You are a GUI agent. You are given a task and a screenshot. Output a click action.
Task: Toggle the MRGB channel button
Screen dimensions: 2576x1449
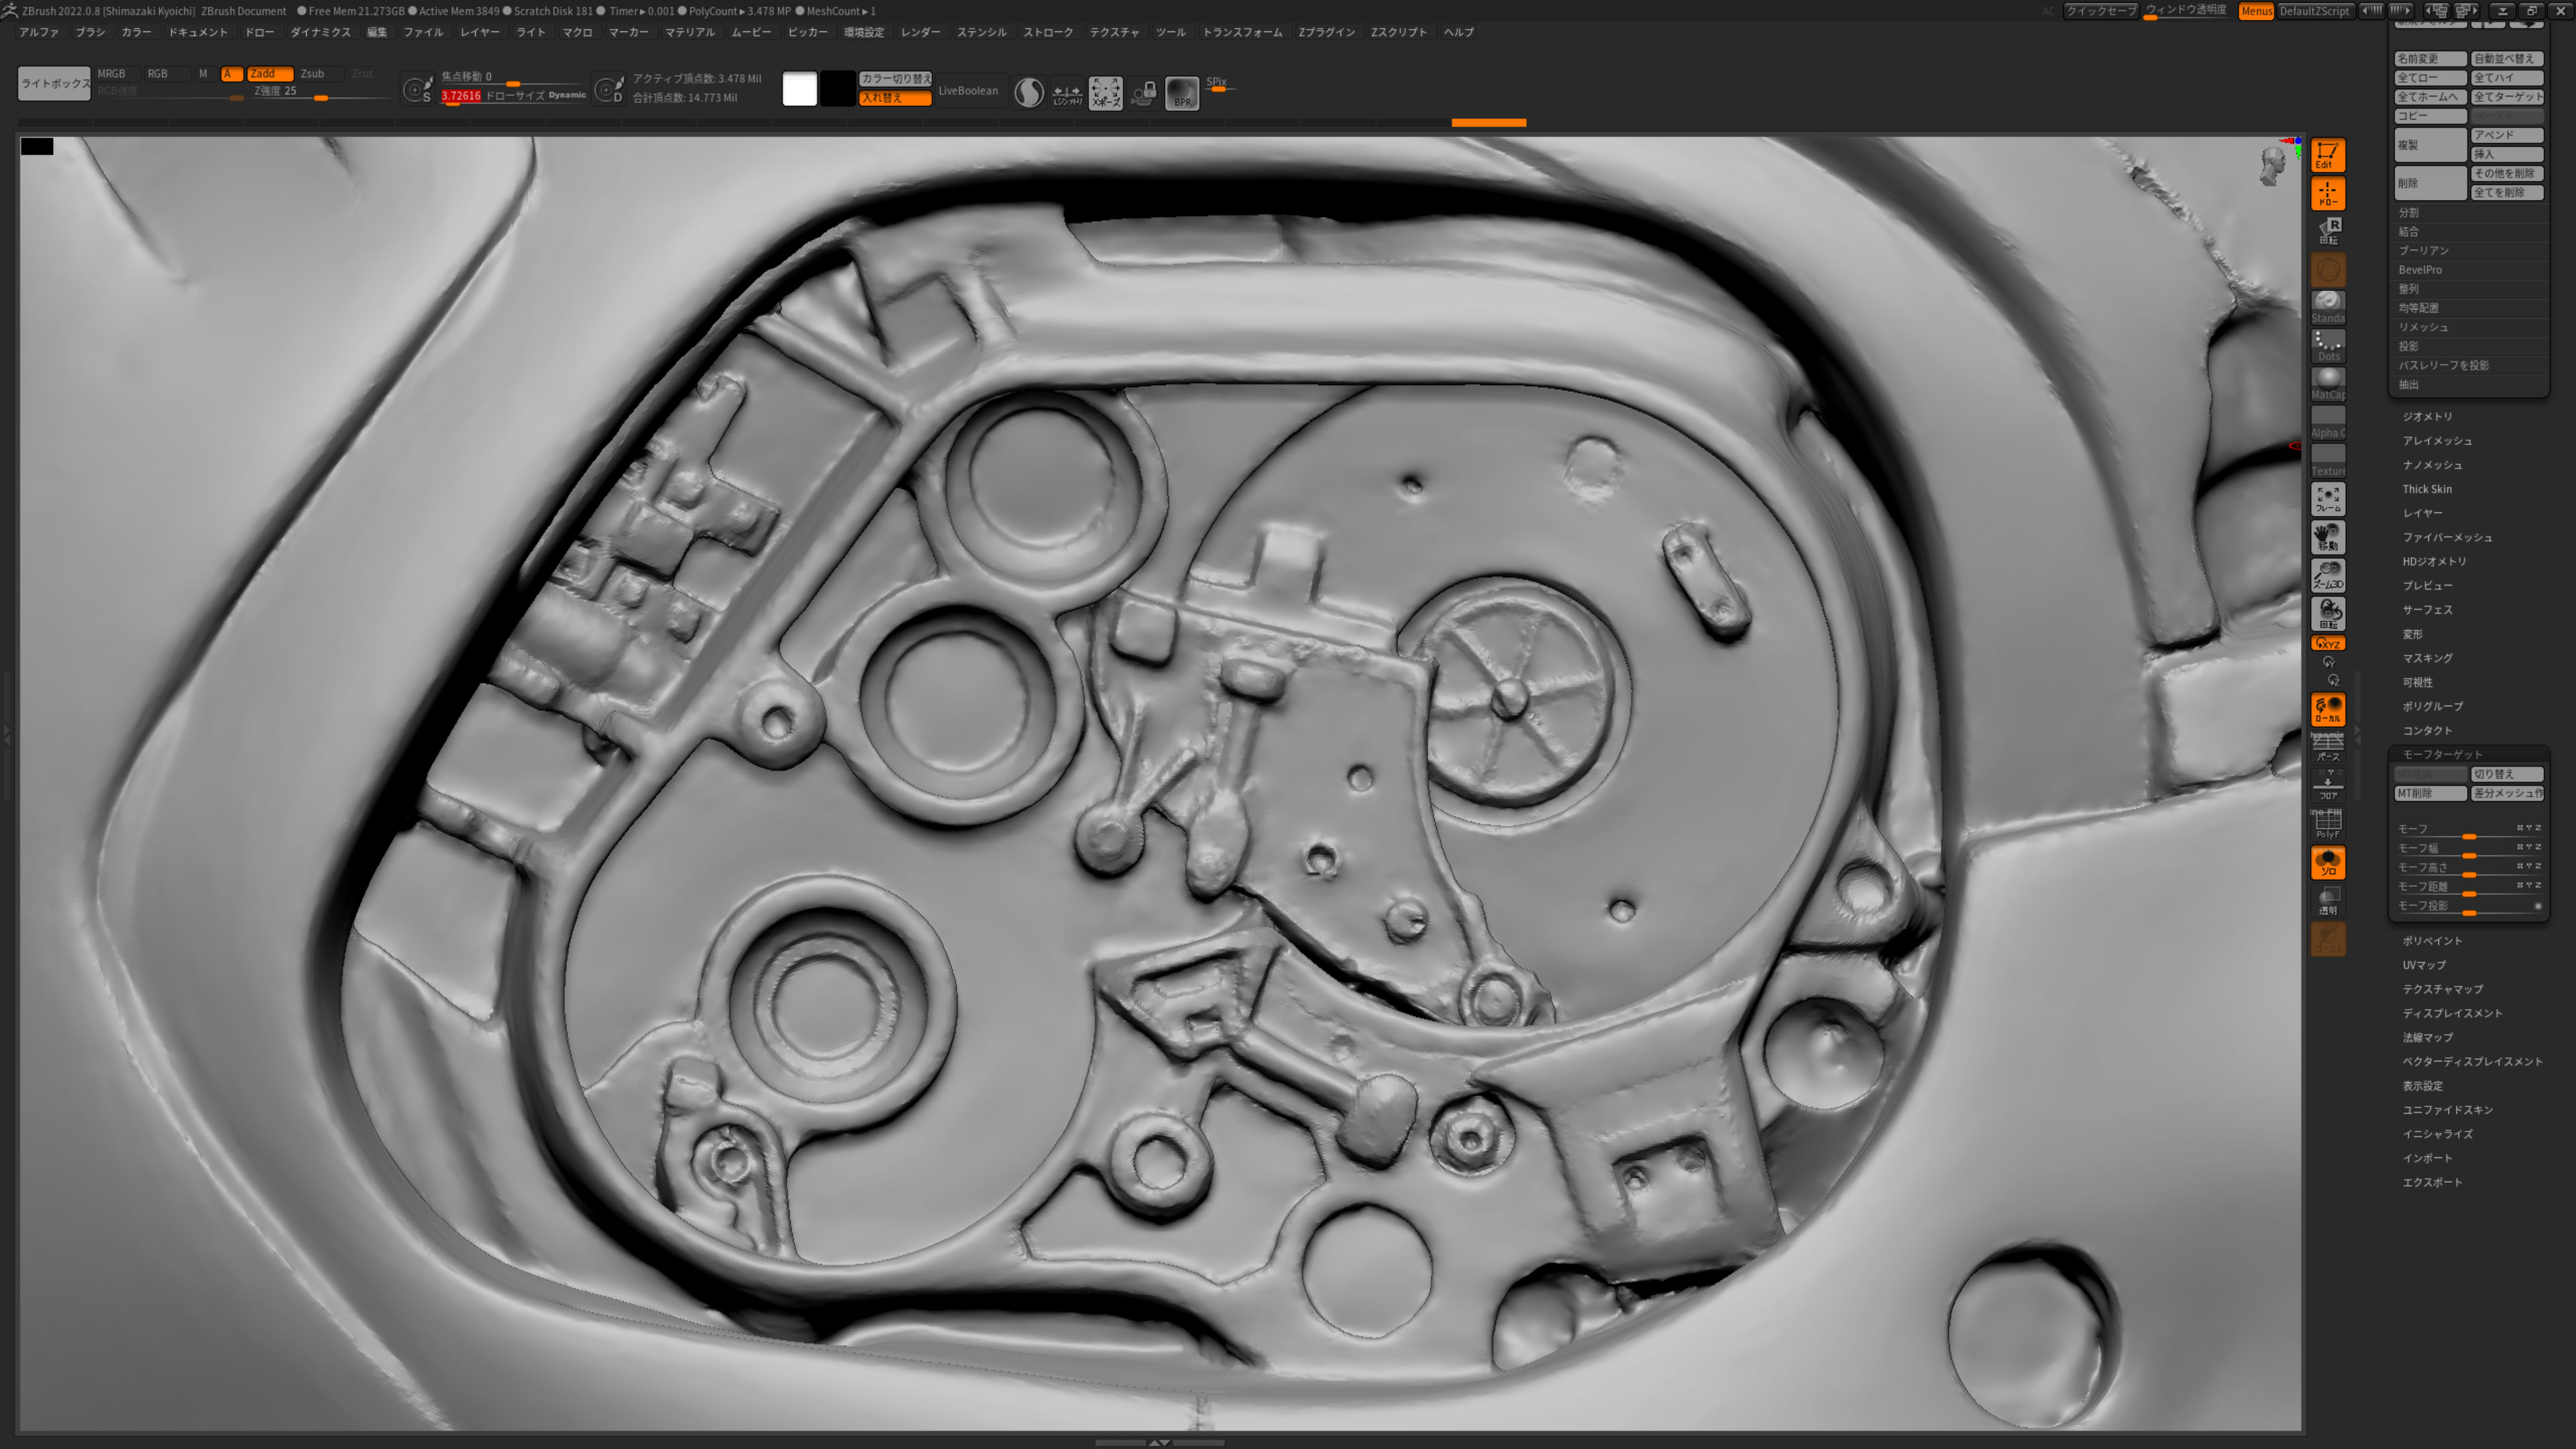[118, 74]
